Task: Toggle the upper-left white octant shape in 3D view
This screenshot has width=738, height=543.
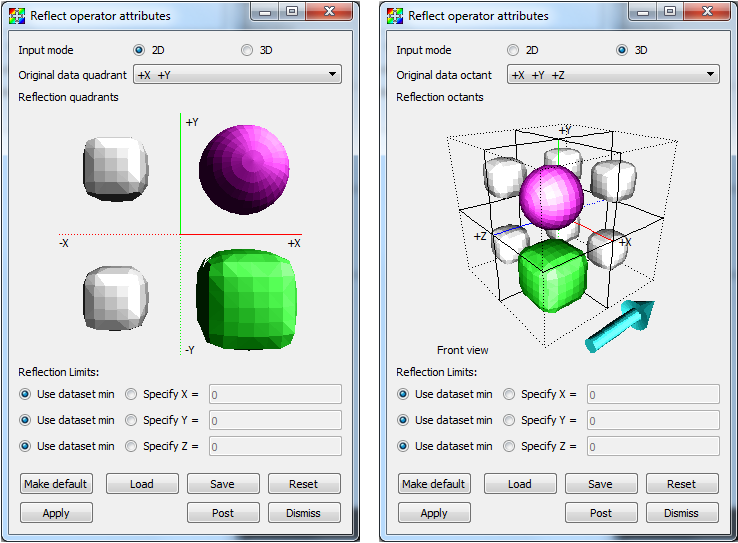Action: tap(504, 177)
